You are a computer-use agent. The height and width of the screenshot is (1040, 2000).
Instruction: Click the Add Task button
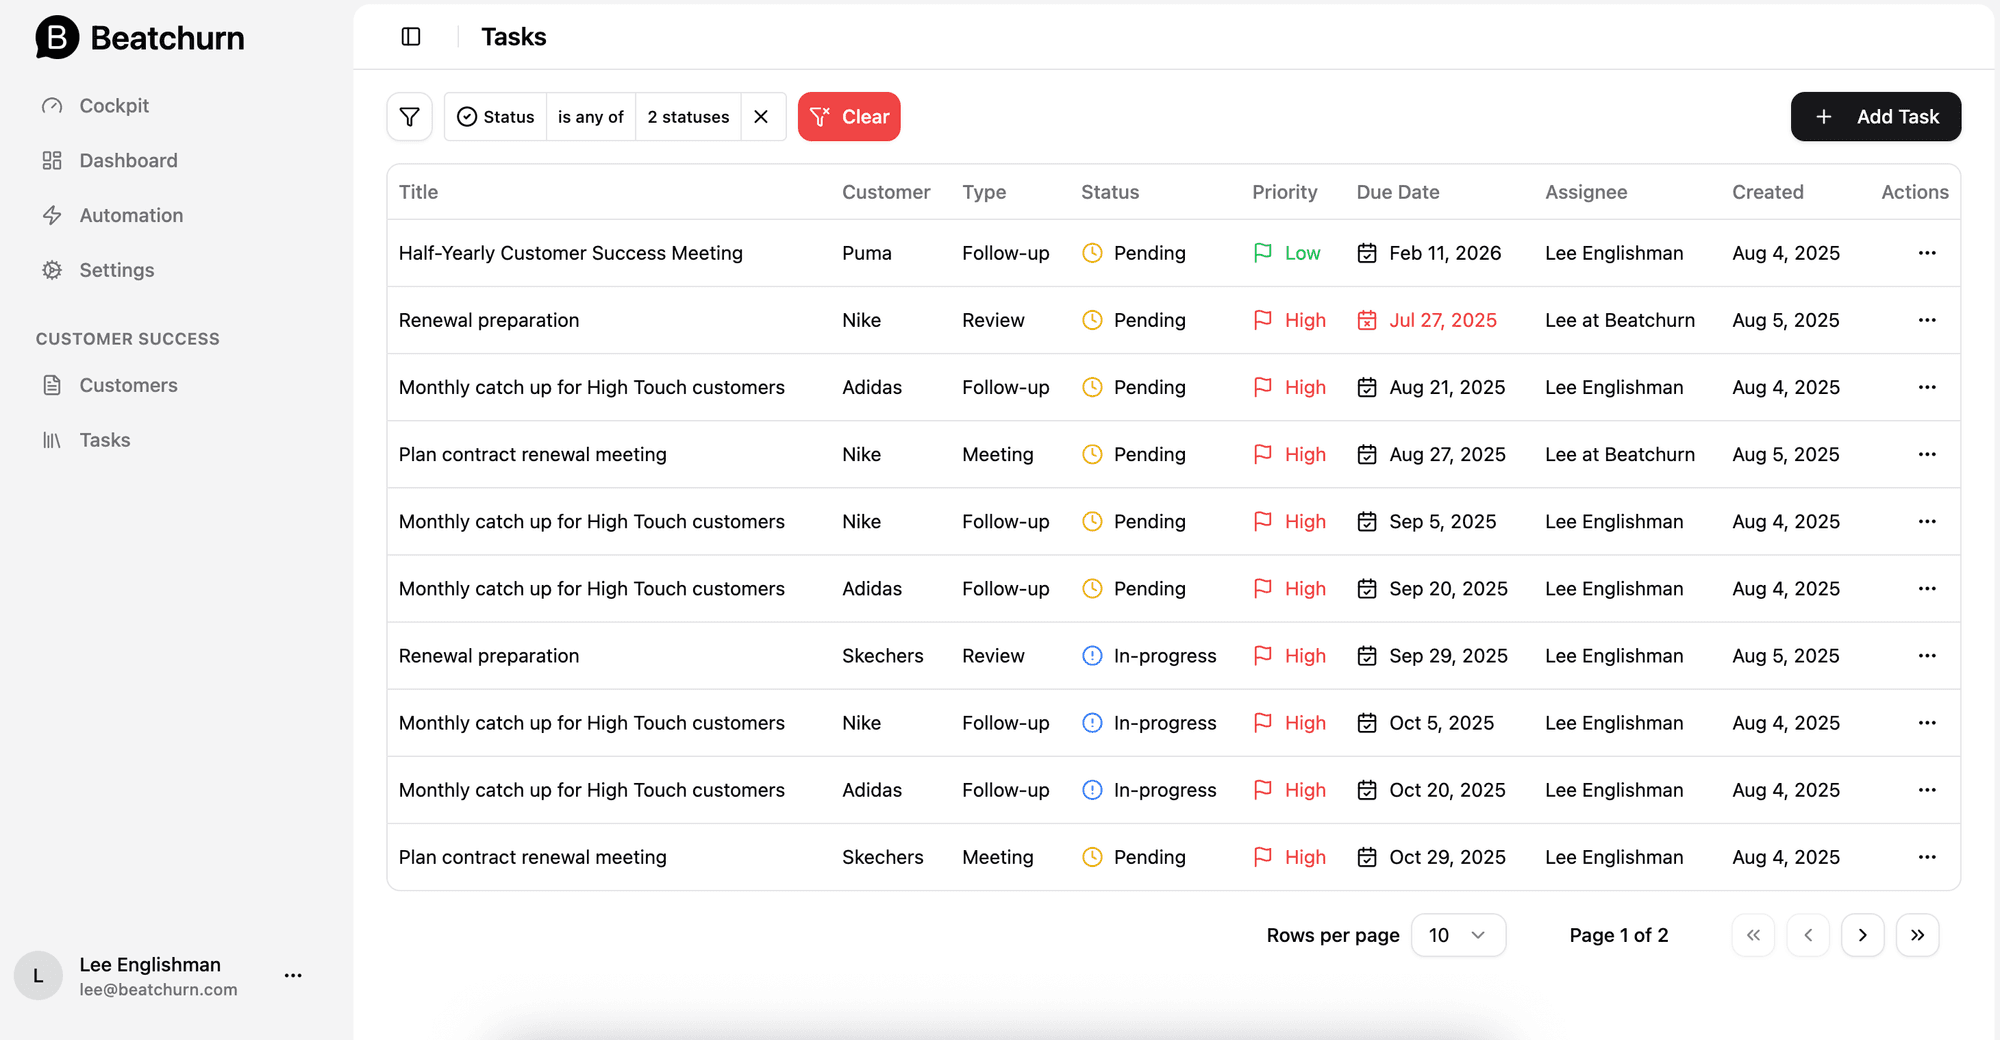pyautogui.click(x=1875, y=116)
